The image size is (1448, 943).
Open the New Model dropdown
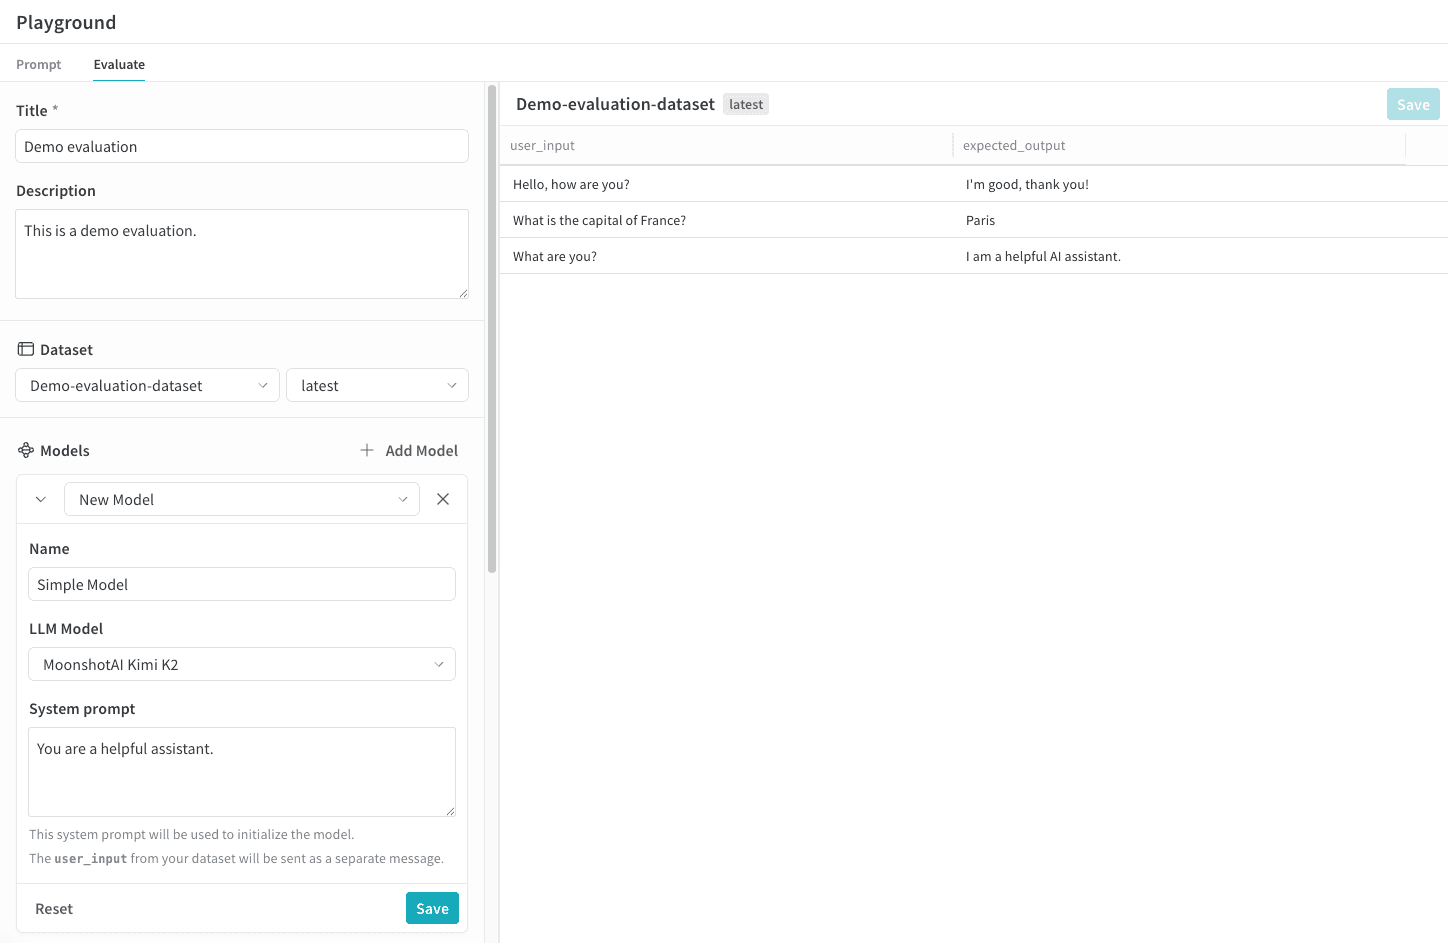(242, 499)
